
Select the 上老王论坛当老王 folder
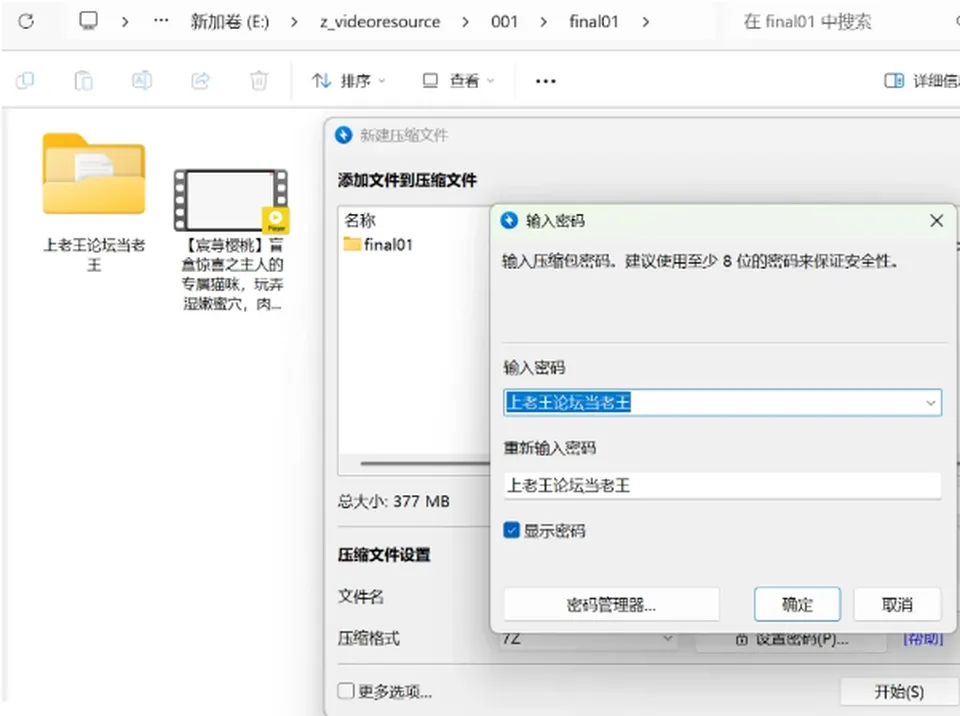click(94, 202)
